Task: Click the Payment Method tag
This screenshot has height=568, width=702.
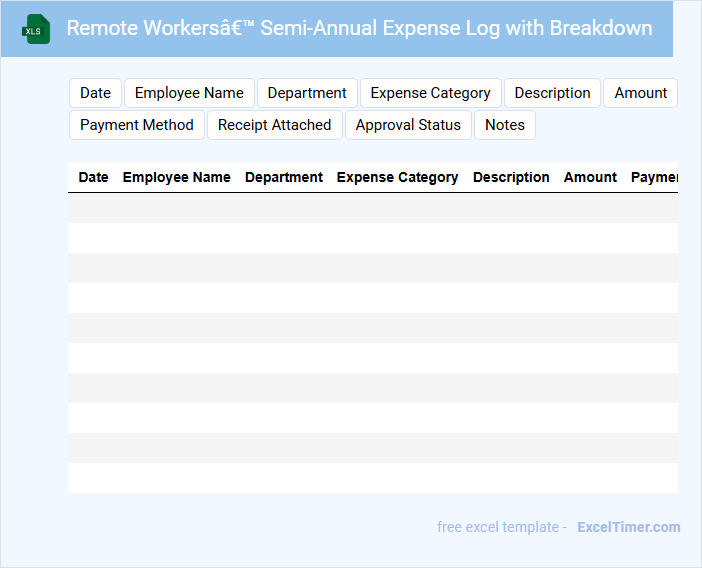Action: tap(137, 125)
